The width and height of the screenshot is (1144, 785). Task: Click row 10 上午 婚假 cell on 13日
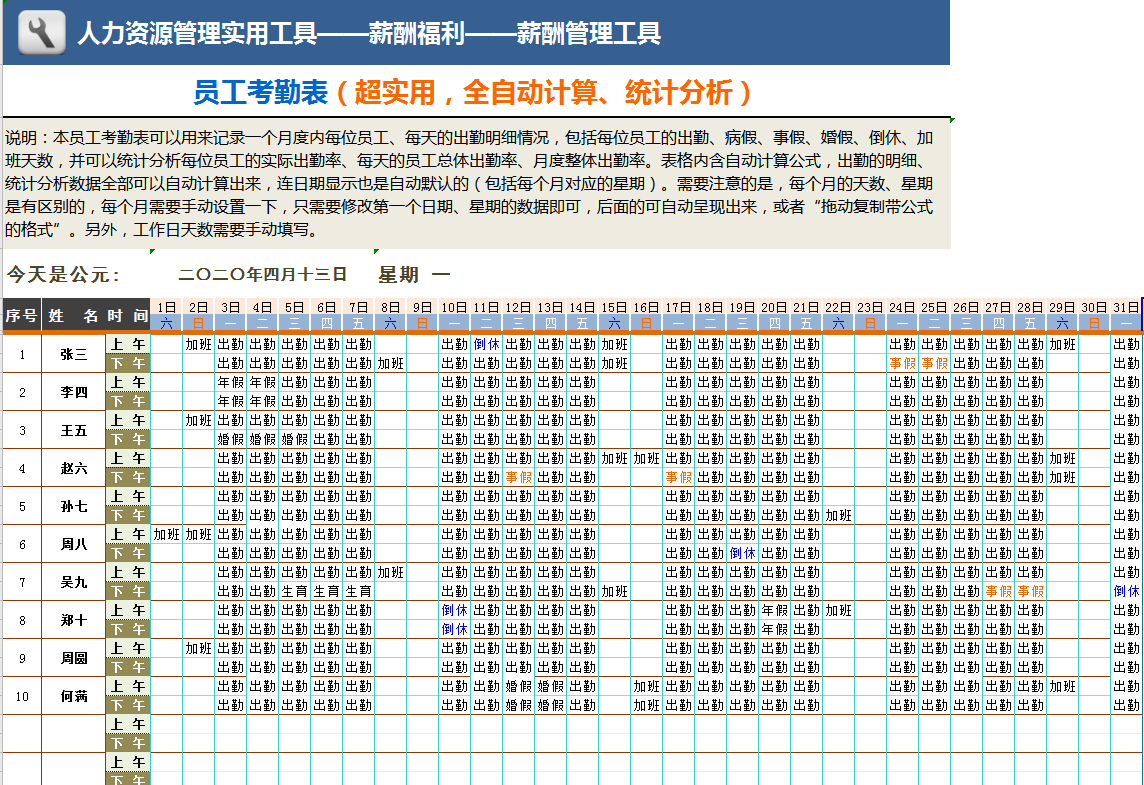coord(550,686)
